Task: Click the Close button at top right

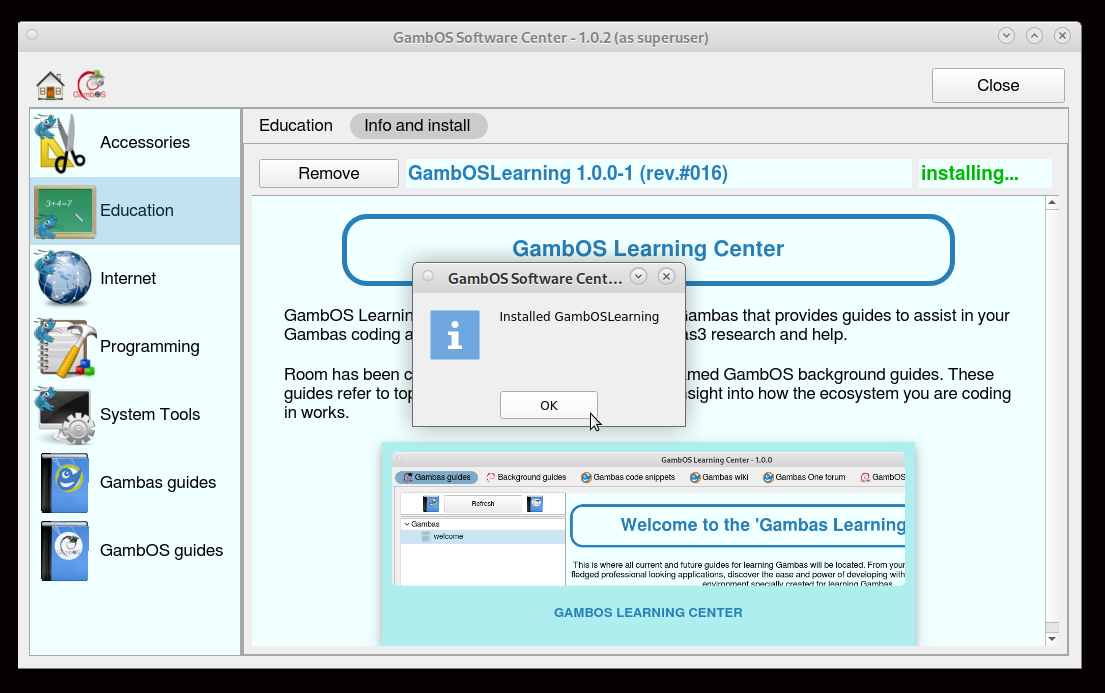Action: tap(997, 85)
